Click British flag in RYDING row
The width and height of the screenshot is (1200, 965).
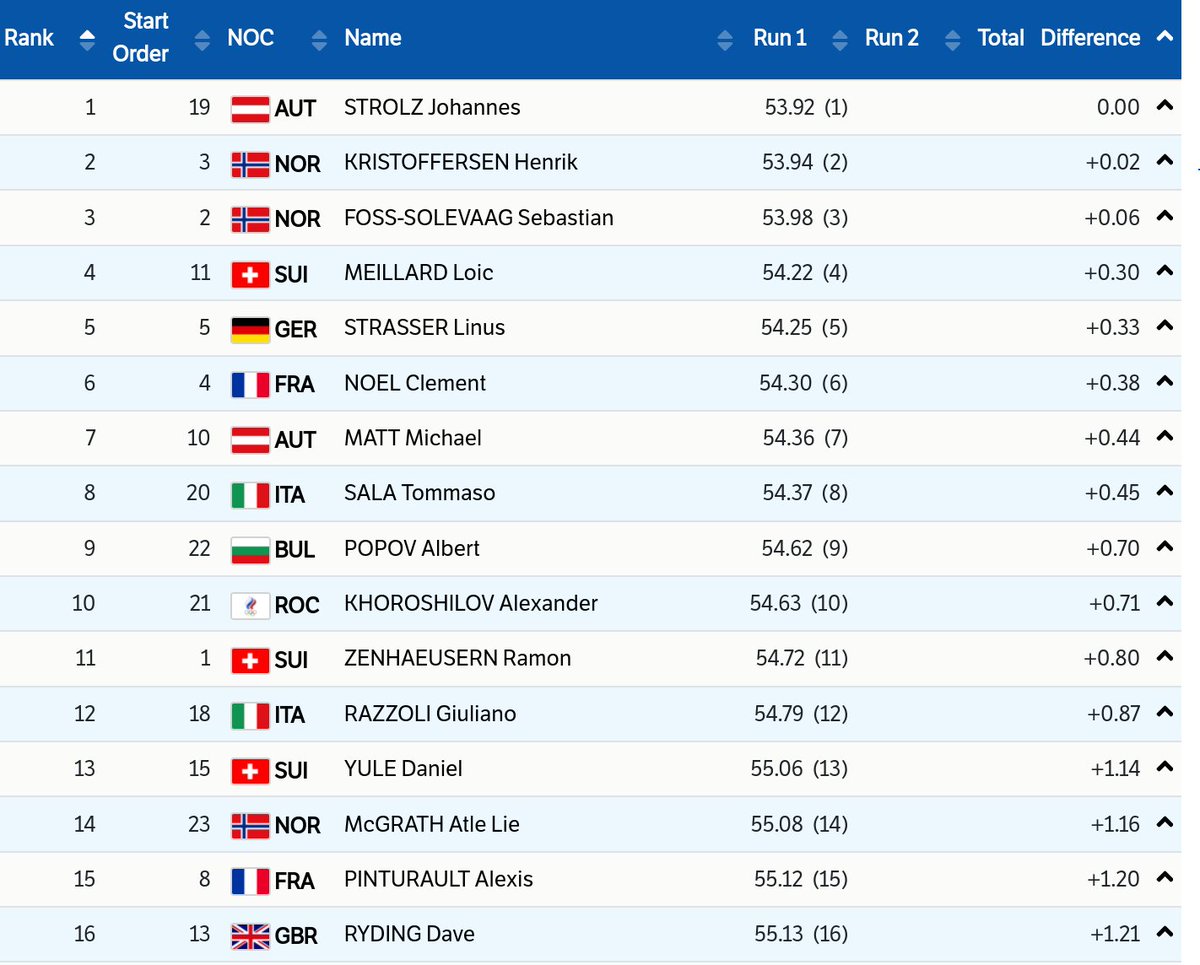pos(250,936)
